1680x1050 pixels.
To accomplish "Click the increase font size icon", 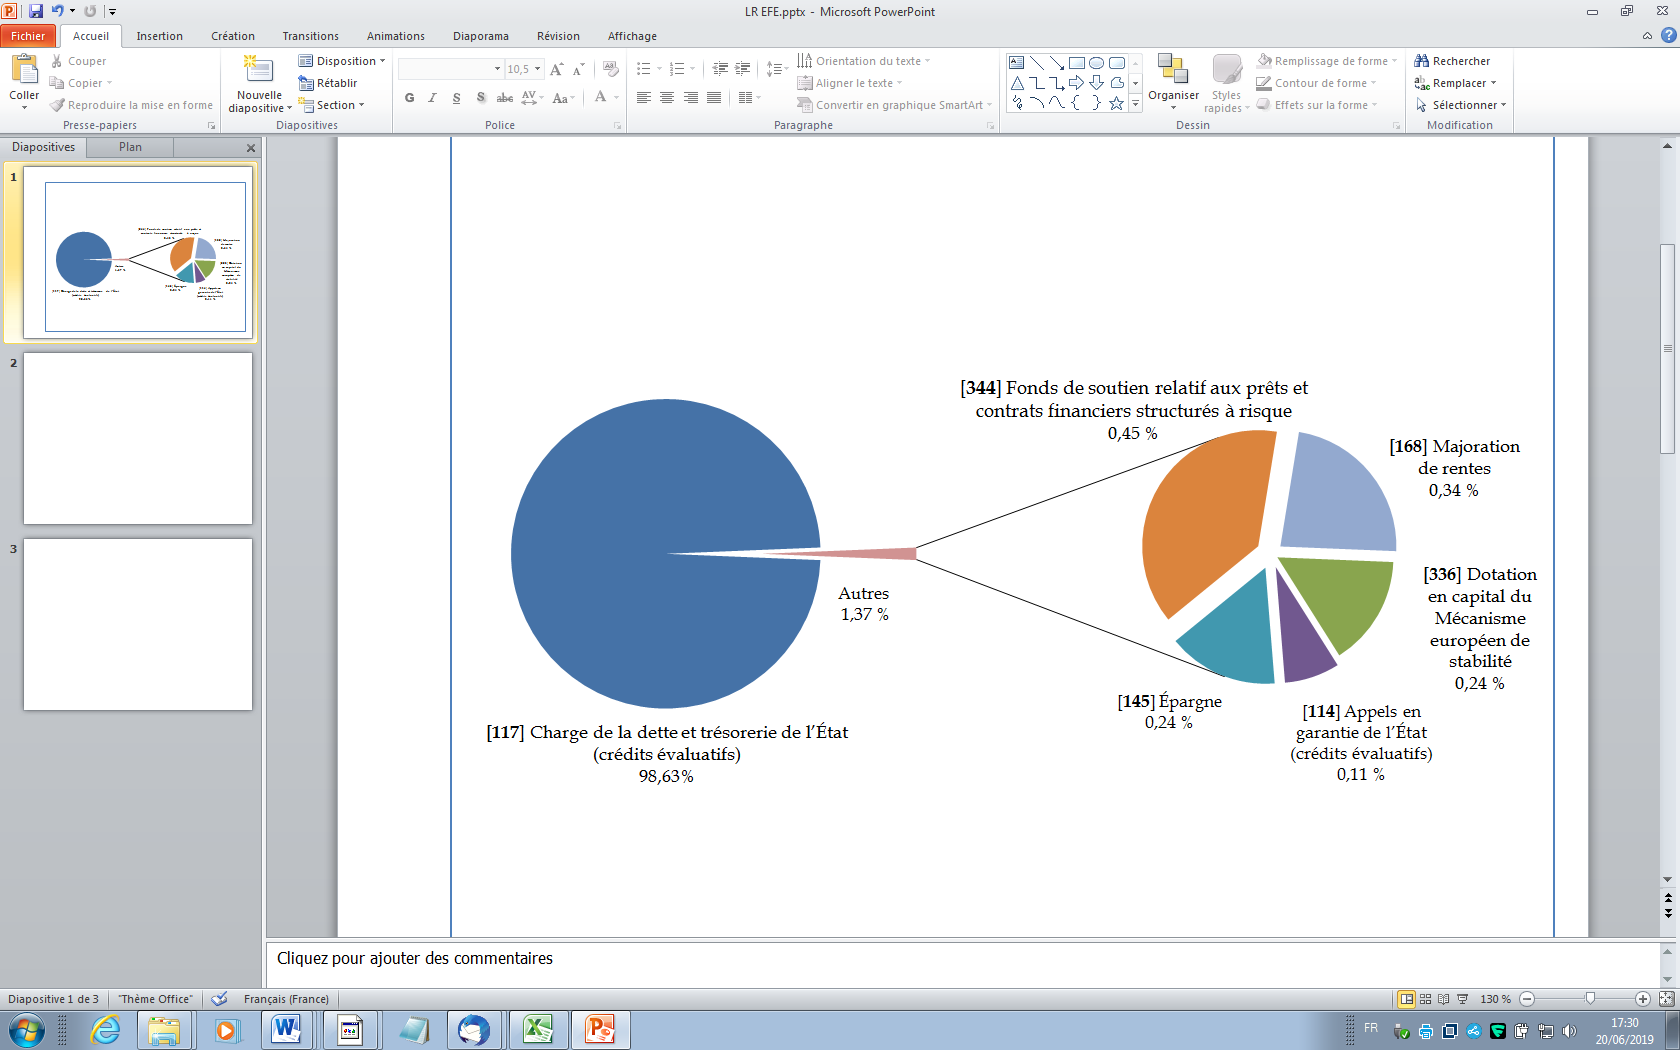I will tap(557, 69).
